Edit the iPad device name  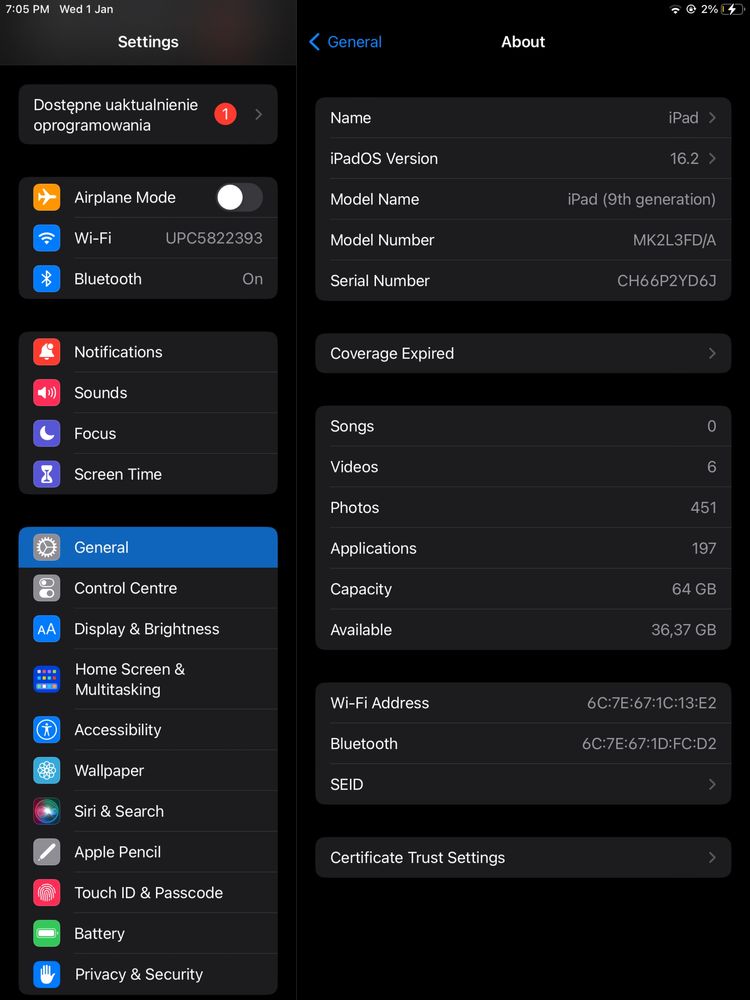coord(523,118)
